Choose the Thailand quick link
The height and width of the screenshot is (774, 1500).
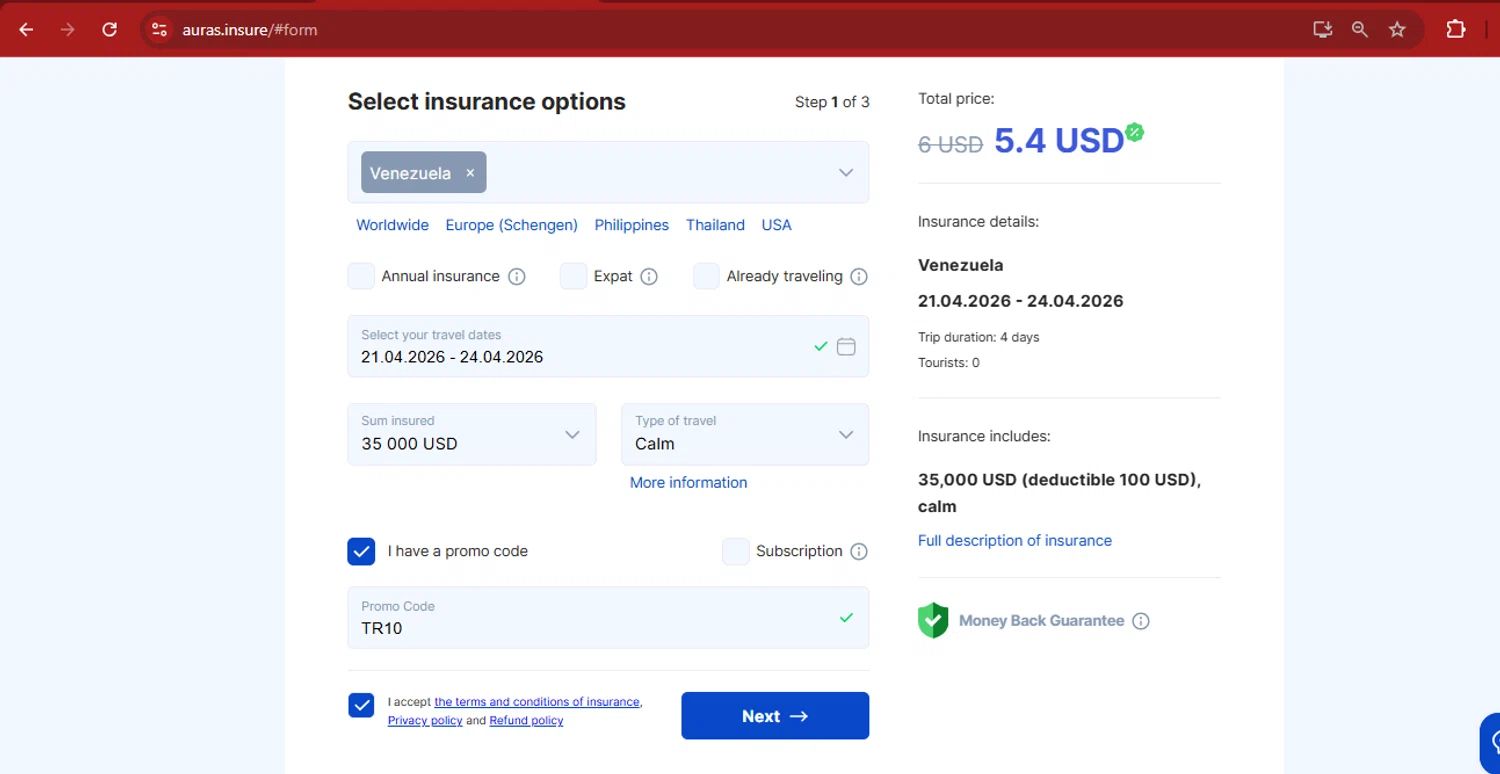(715, 225)
